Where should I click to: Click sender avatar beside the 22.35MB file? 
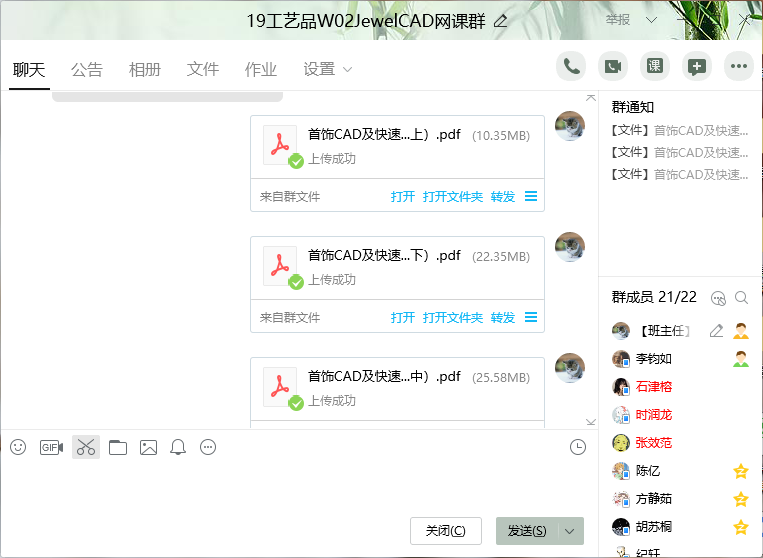click(570, 247)
